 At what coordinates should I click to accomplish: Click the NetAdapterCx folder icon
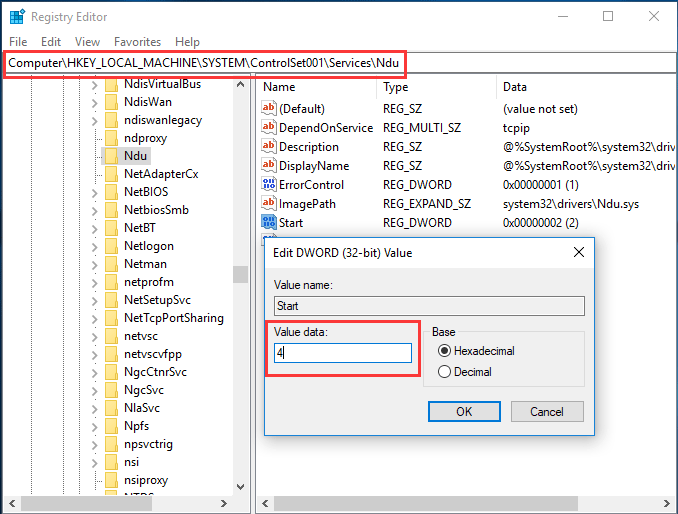click(112, 174)
